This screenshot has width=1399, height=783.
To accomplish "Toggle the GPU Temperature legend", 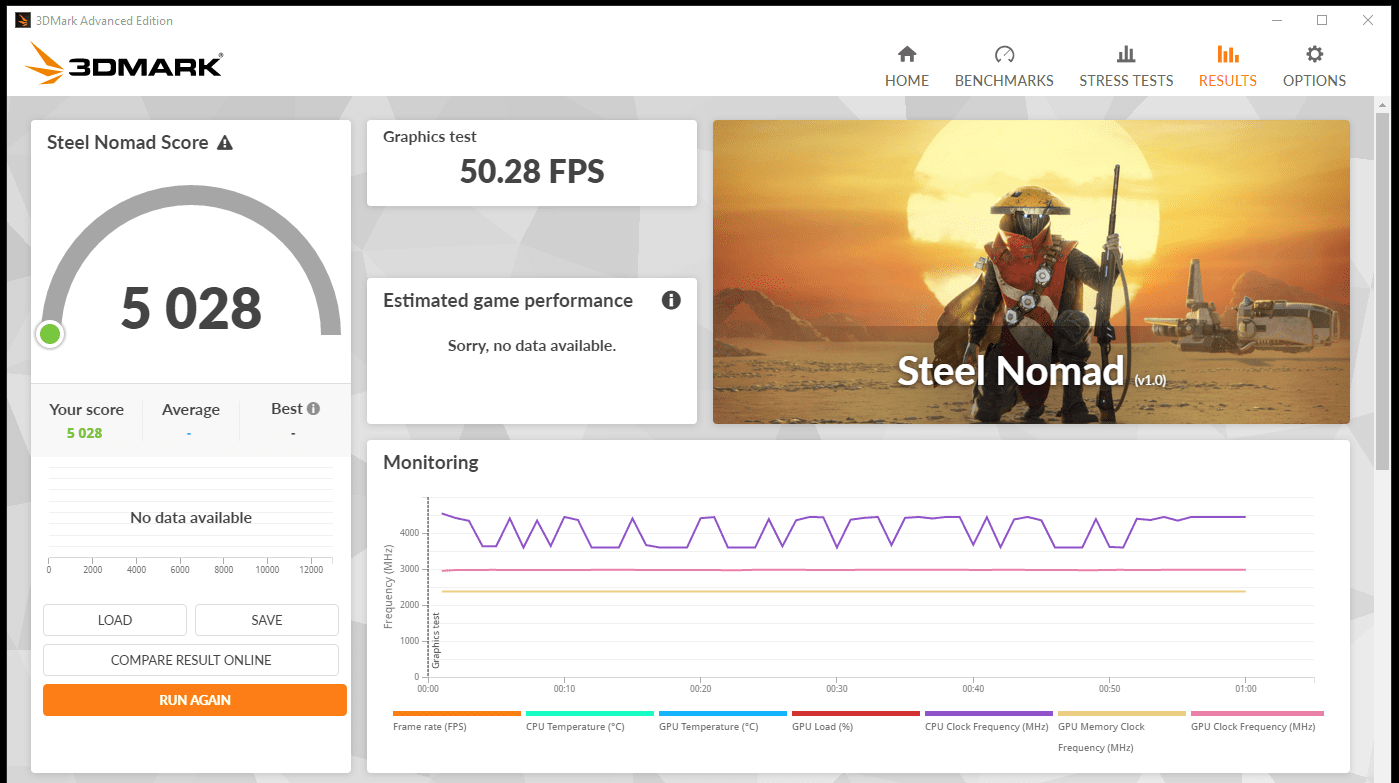I will tap(723, 721).
